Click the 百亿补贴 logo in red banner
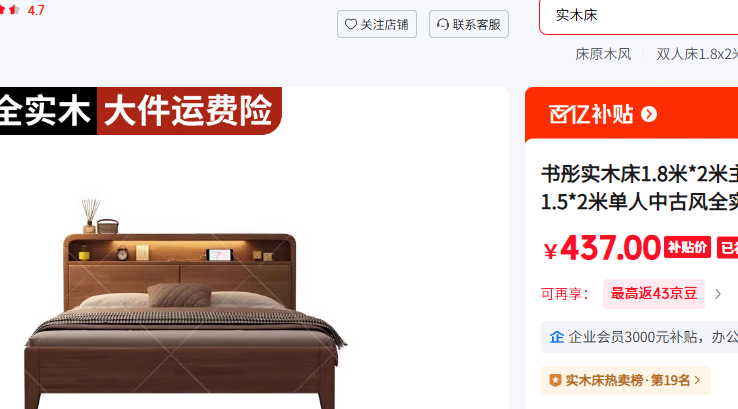 [591, 114]
